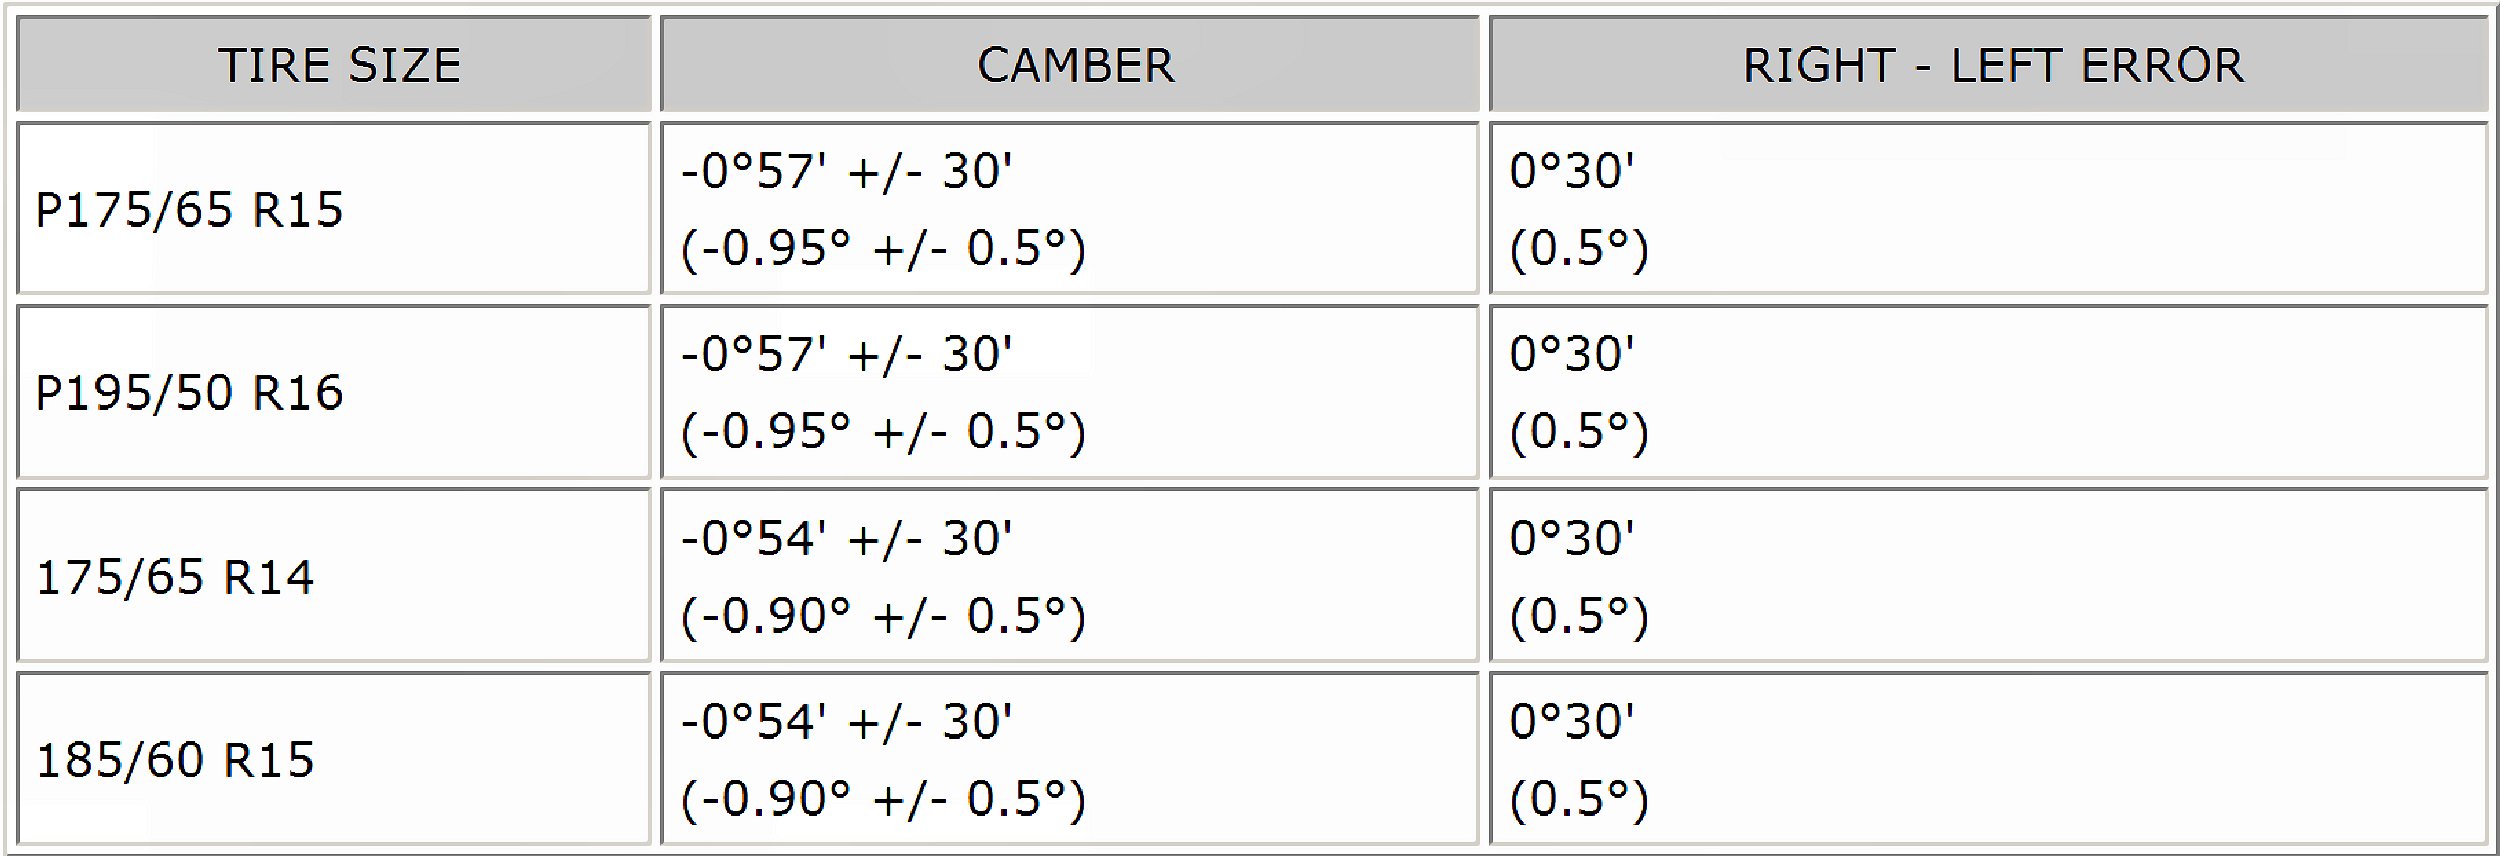2500x856 pixels.
Task: Select (-0.90° +/- 0.5°) camber for 175/65 R14
Action: (x=882, y=615)
